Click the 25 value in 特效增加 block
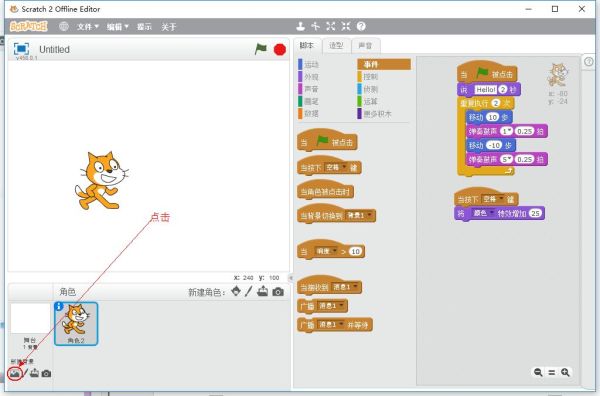This screenshot has width=600, height=396. pos(536,213)
